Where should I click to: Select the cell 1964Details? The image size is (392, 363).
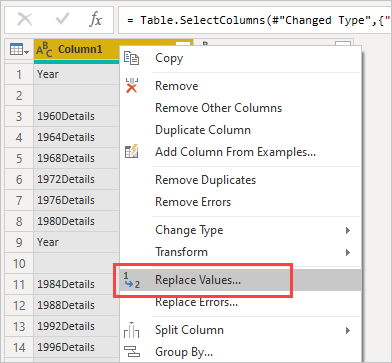click(76, 137)
